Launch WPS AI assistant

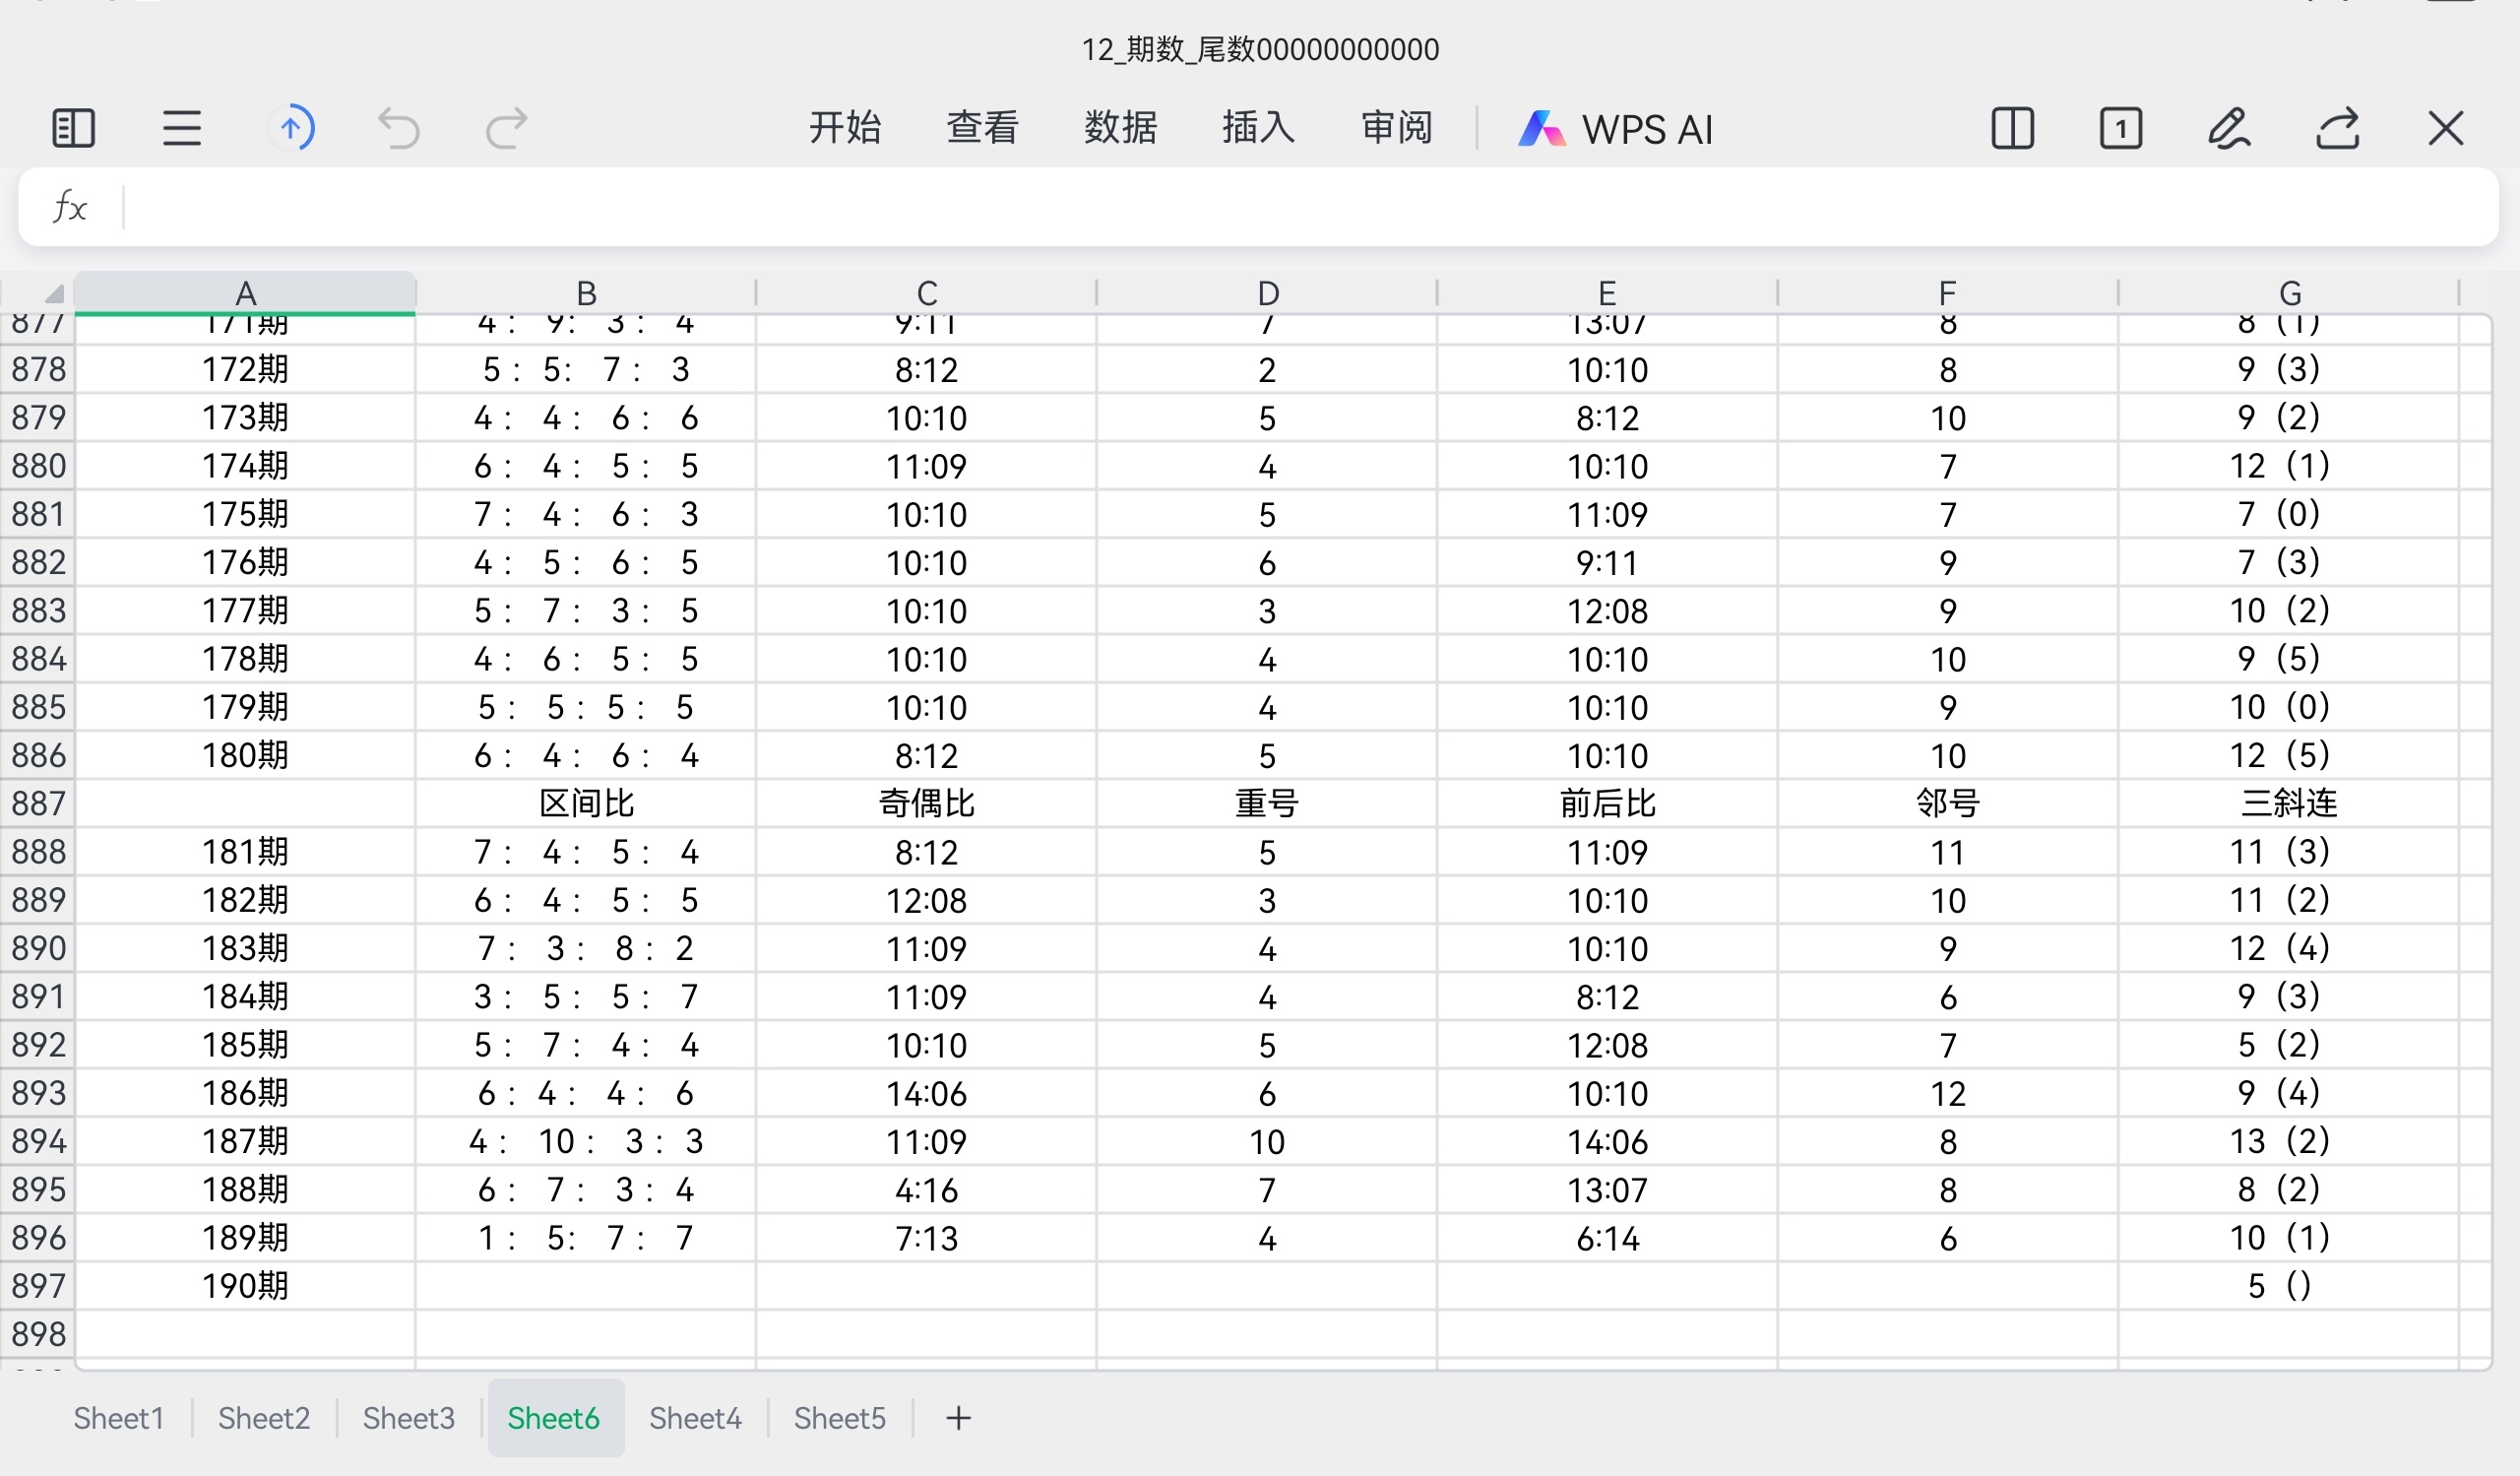pyautogui.click(x=1616, y=129)
